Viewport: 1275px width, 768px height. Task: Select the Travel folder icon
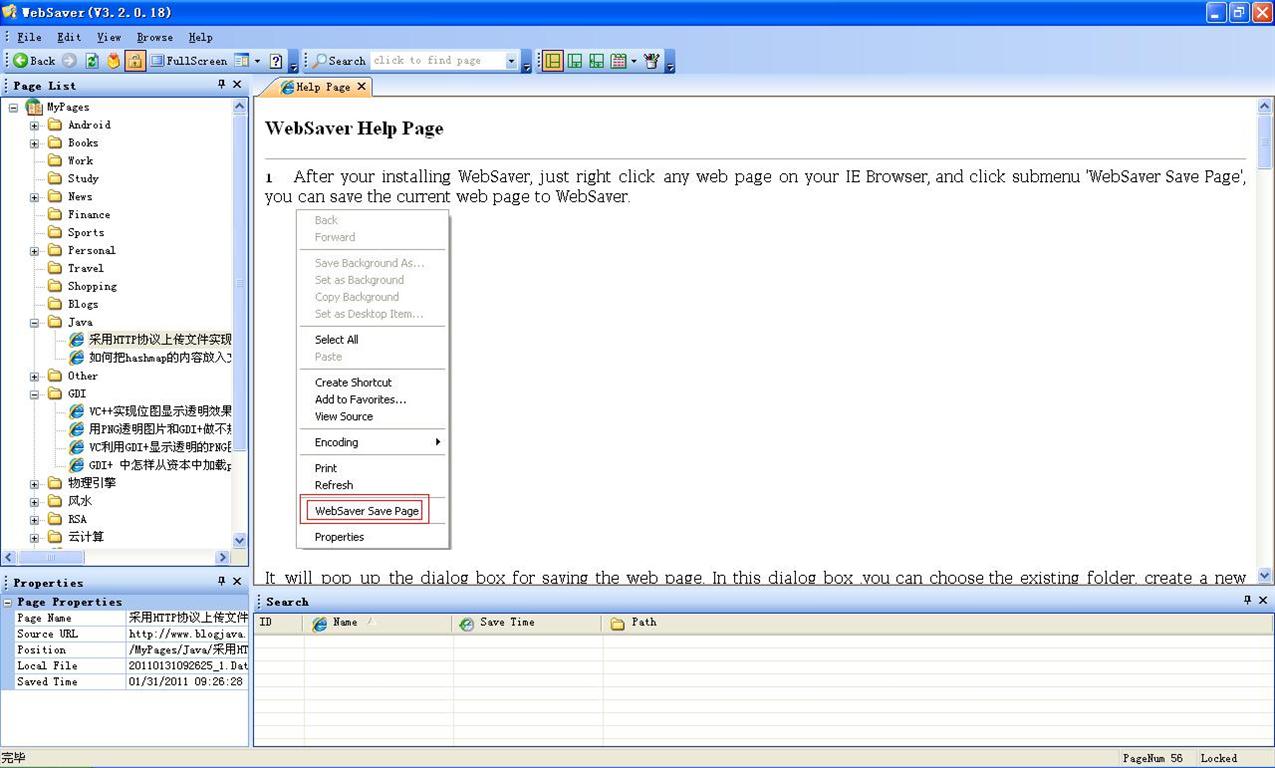[55, 269]
